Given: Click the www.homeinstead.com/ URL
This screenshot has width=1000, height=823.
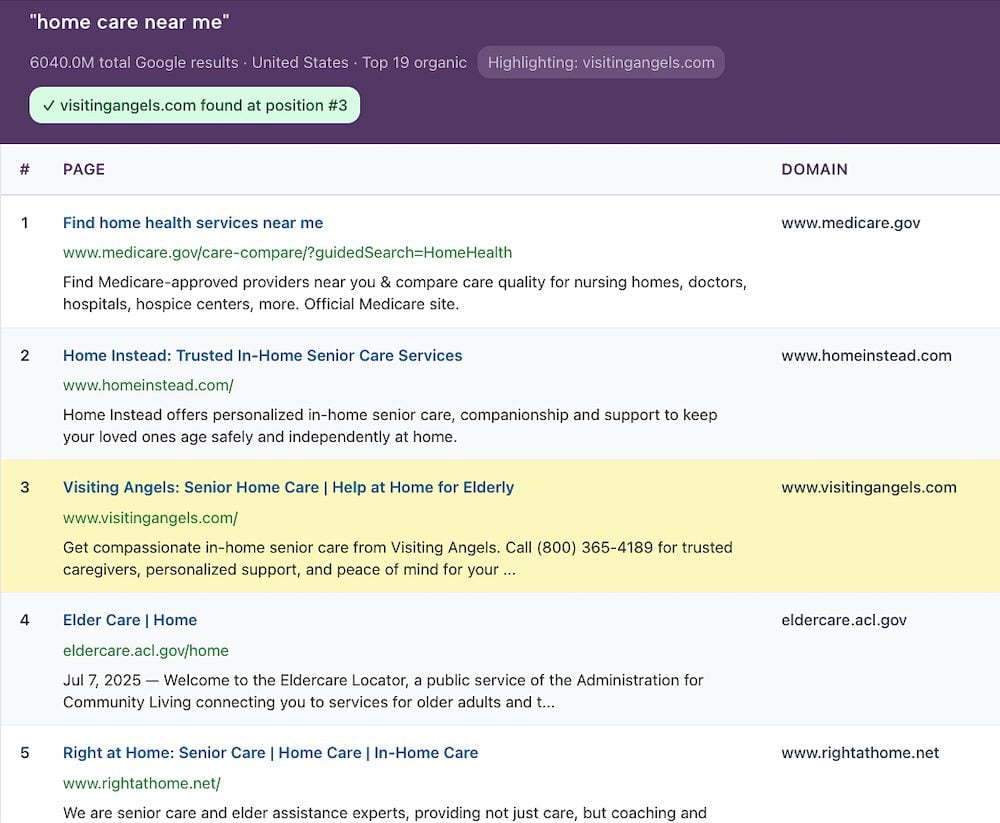Looking at the screenshot, I should pos(148,385).
